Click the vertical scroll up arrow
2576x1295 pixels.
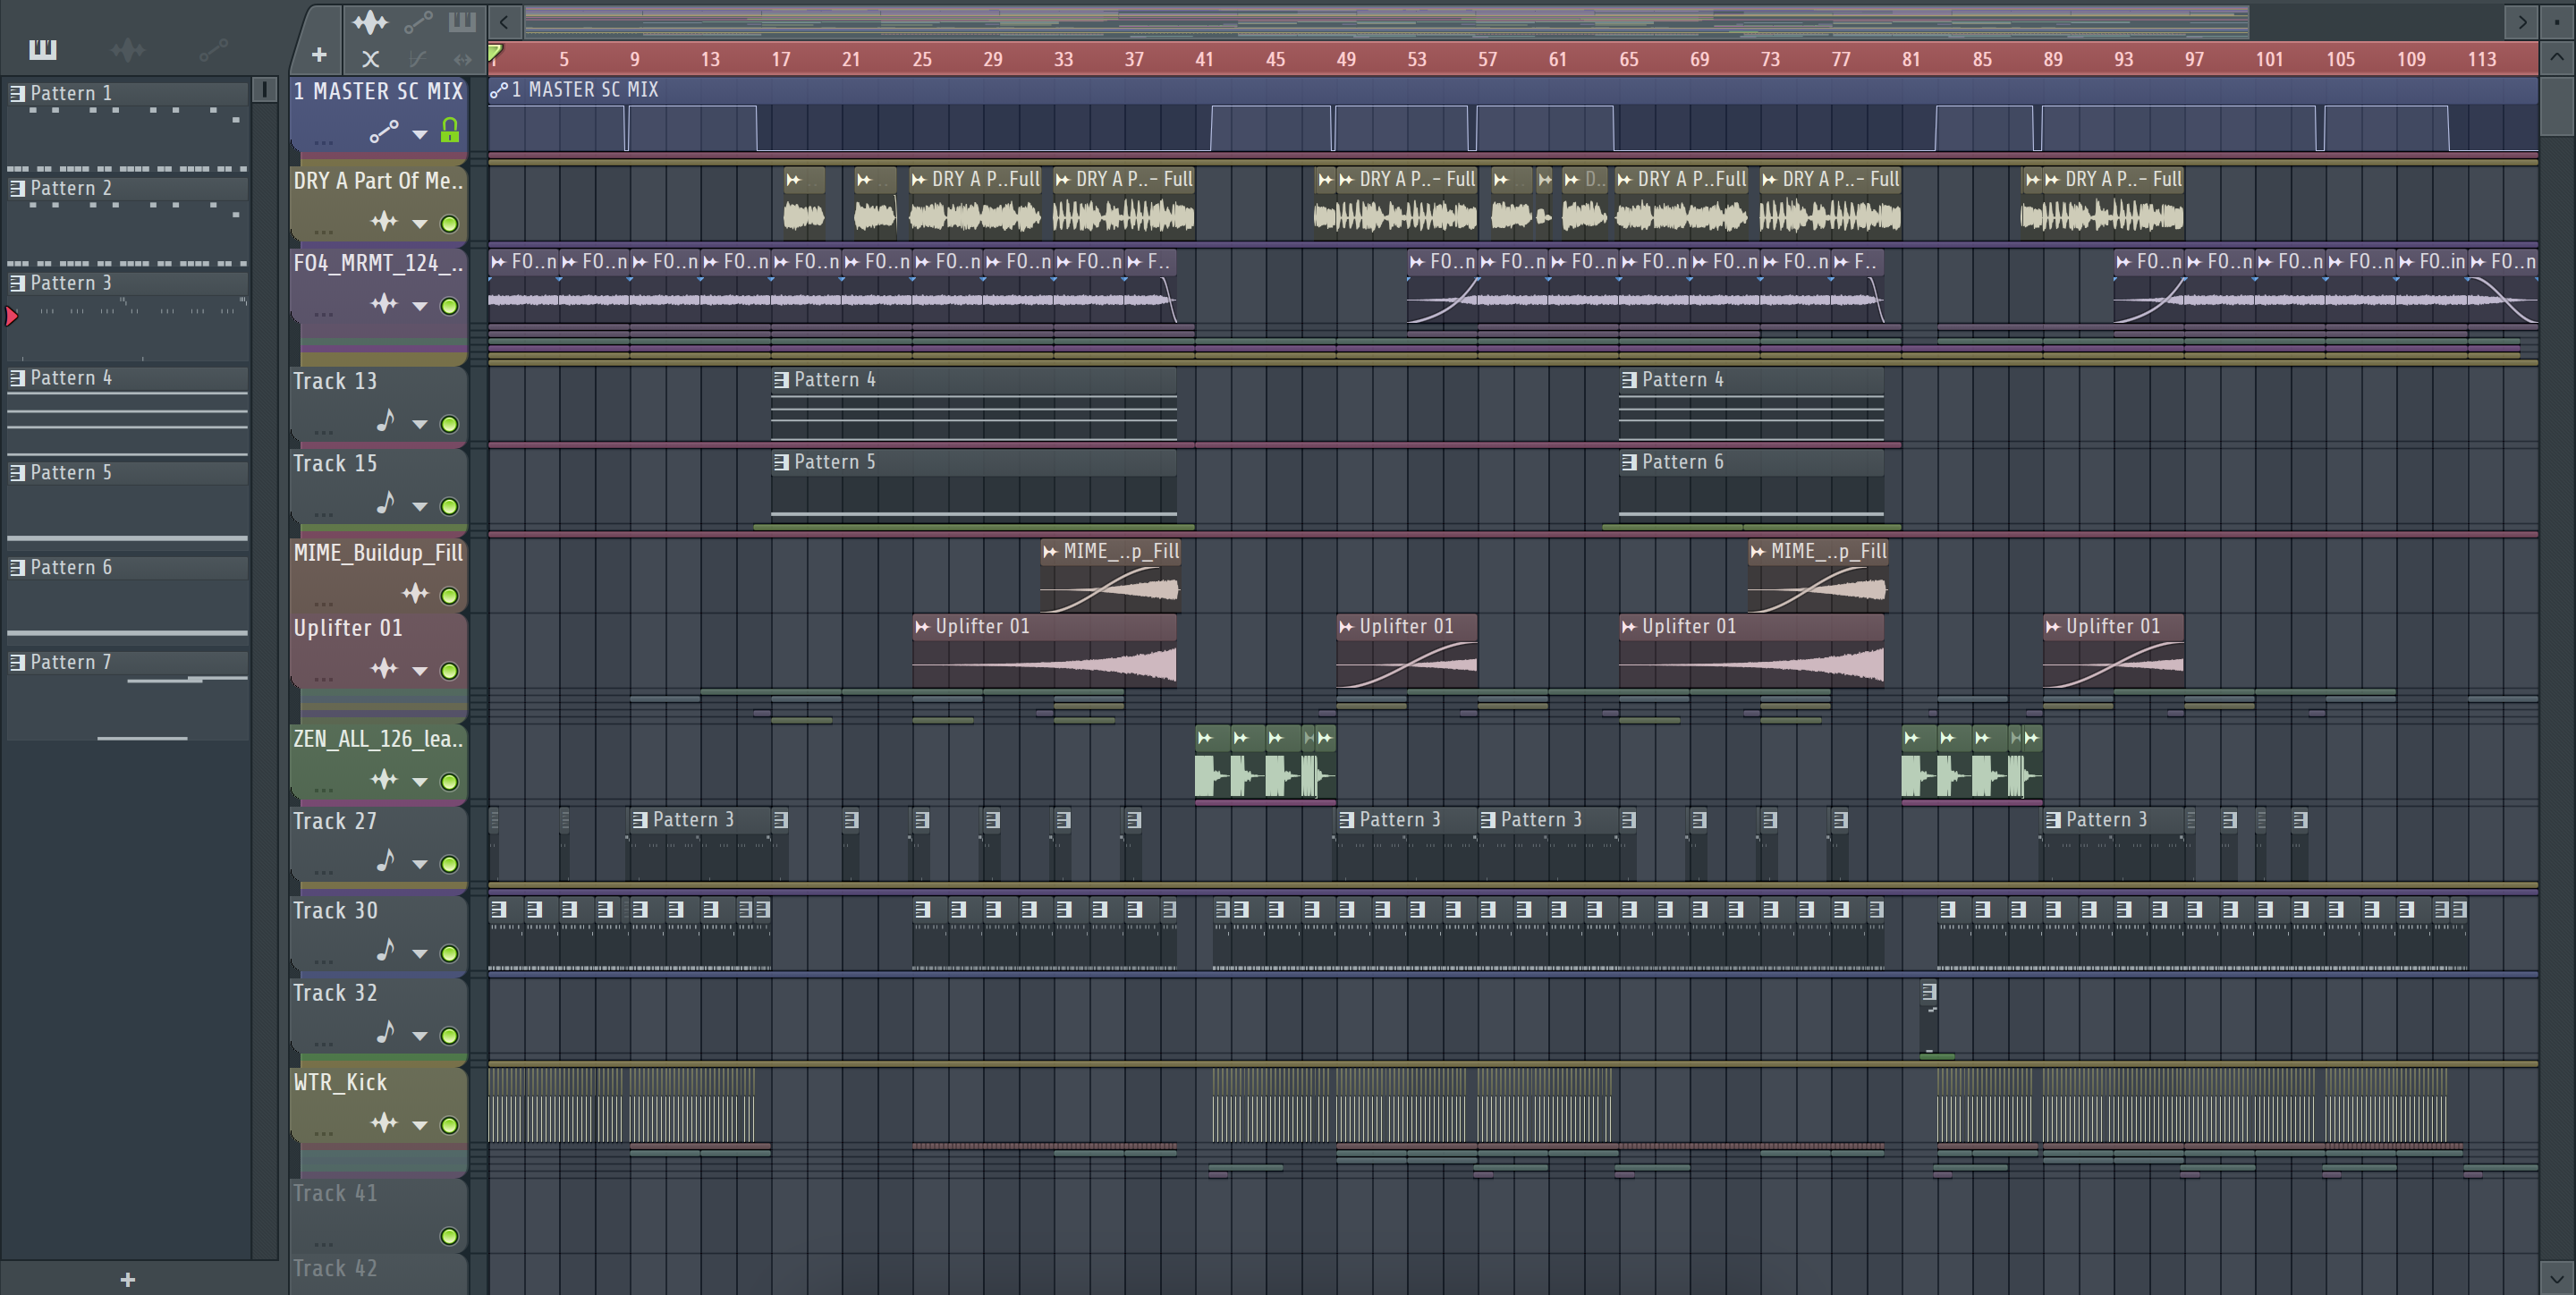tap(2556, 58)
